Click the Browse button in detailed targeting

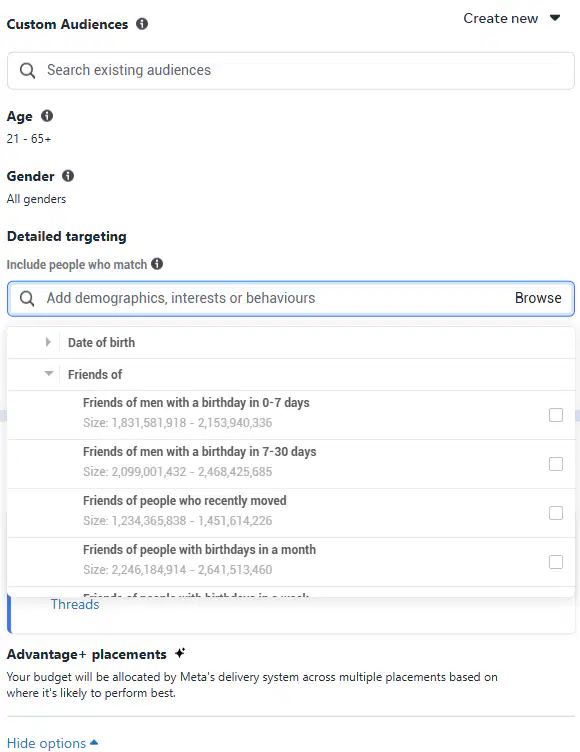538,298
